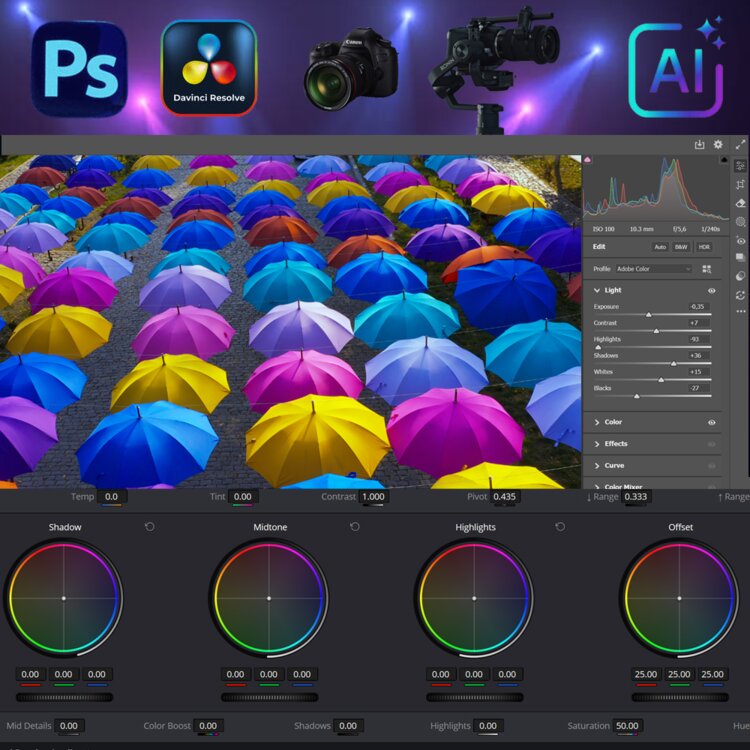Open the Adobe Color profile dropdown
This screenshot has width=750, height=750.
coord(655,269)
